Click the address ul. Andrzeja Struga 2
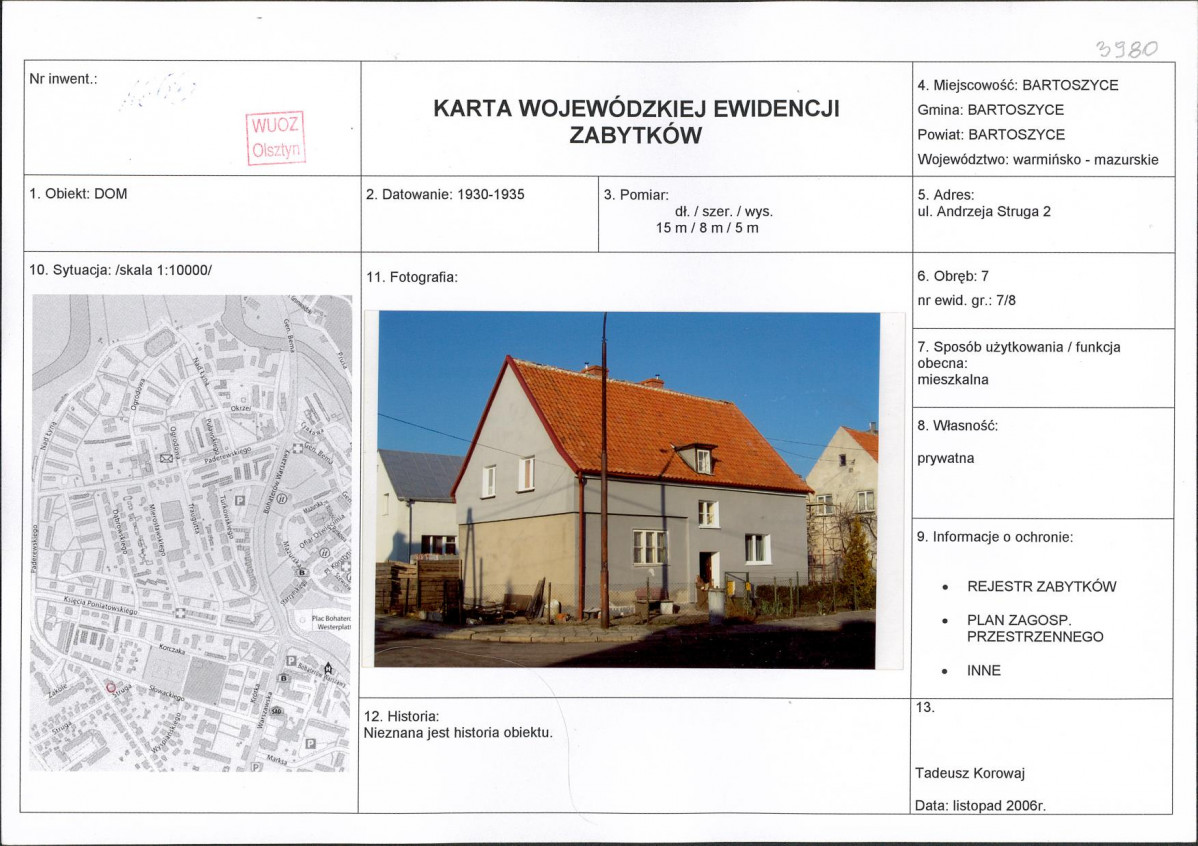Image resolution: width=1198 pixels, height=846 pixels. [984, 212]
